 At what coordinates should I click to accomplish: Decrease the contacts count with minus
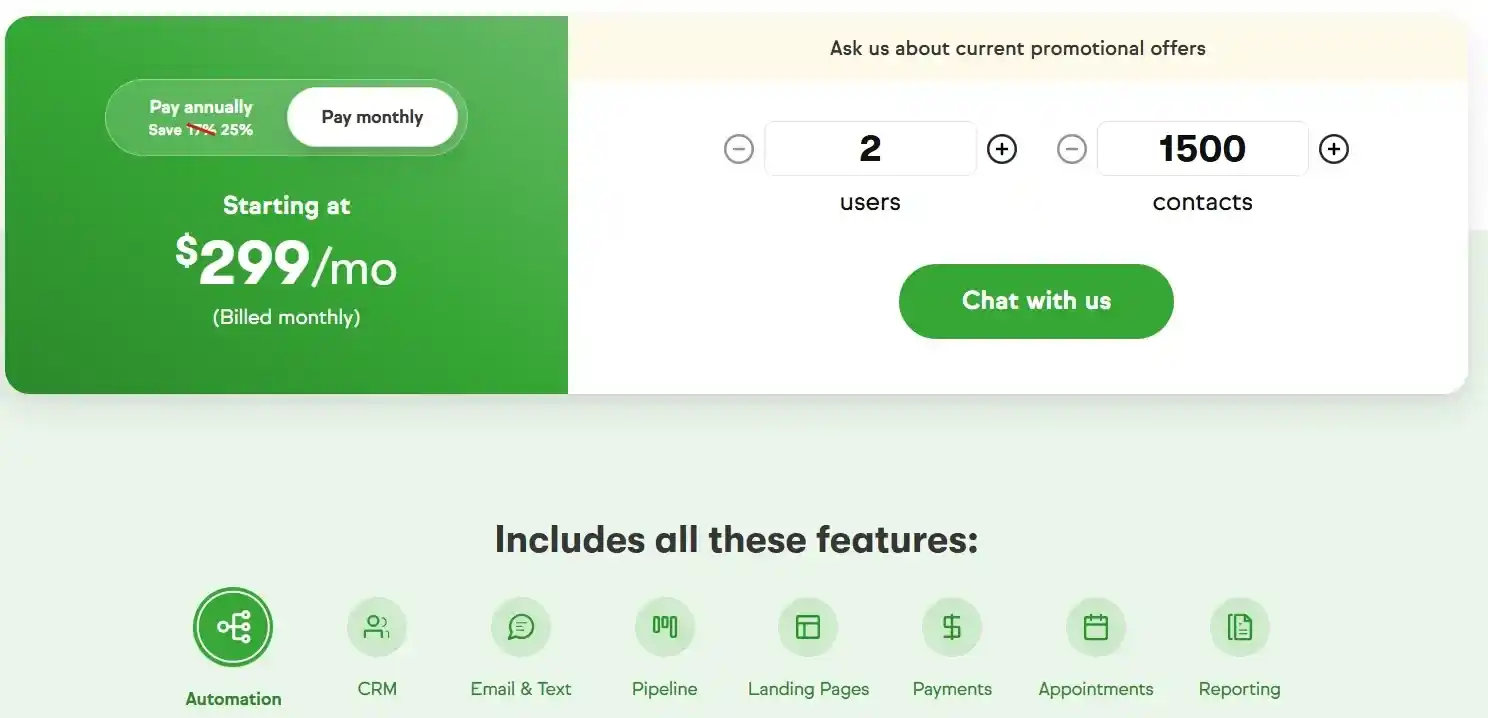1071,148
